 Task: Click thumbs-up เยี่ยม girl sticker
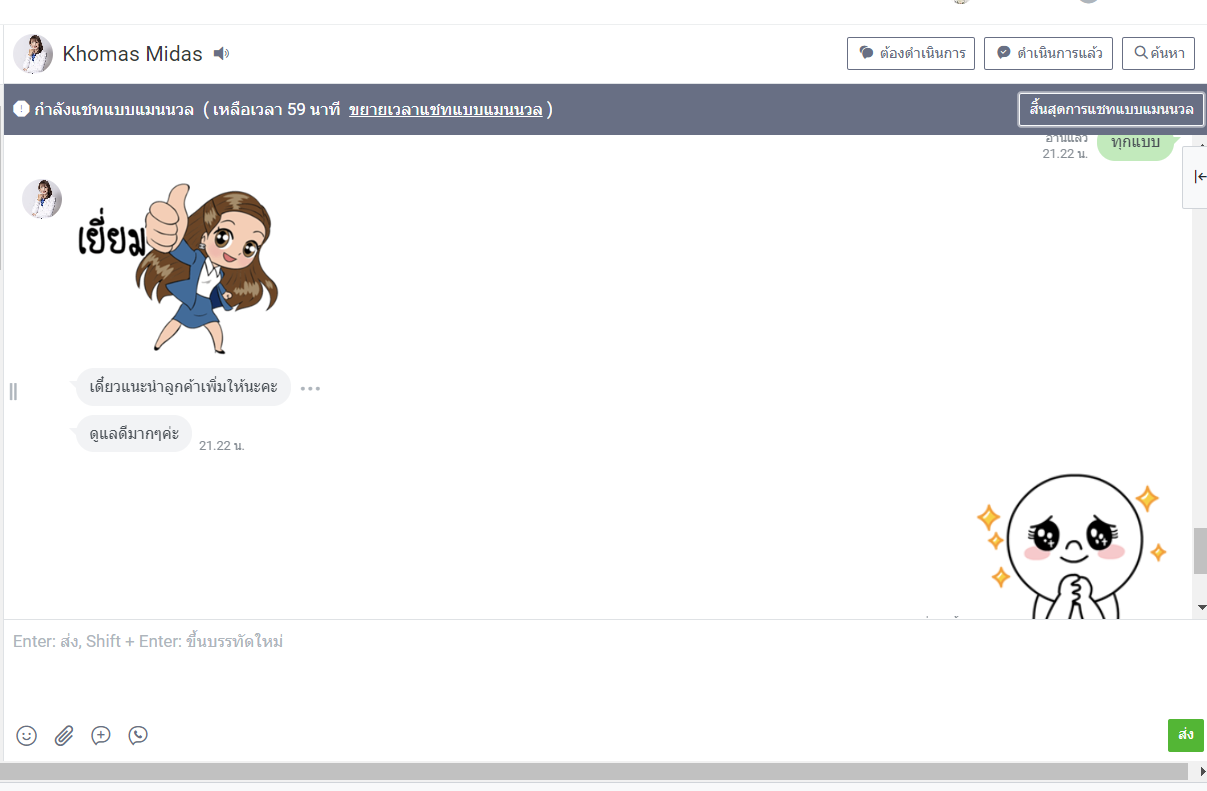180,267
